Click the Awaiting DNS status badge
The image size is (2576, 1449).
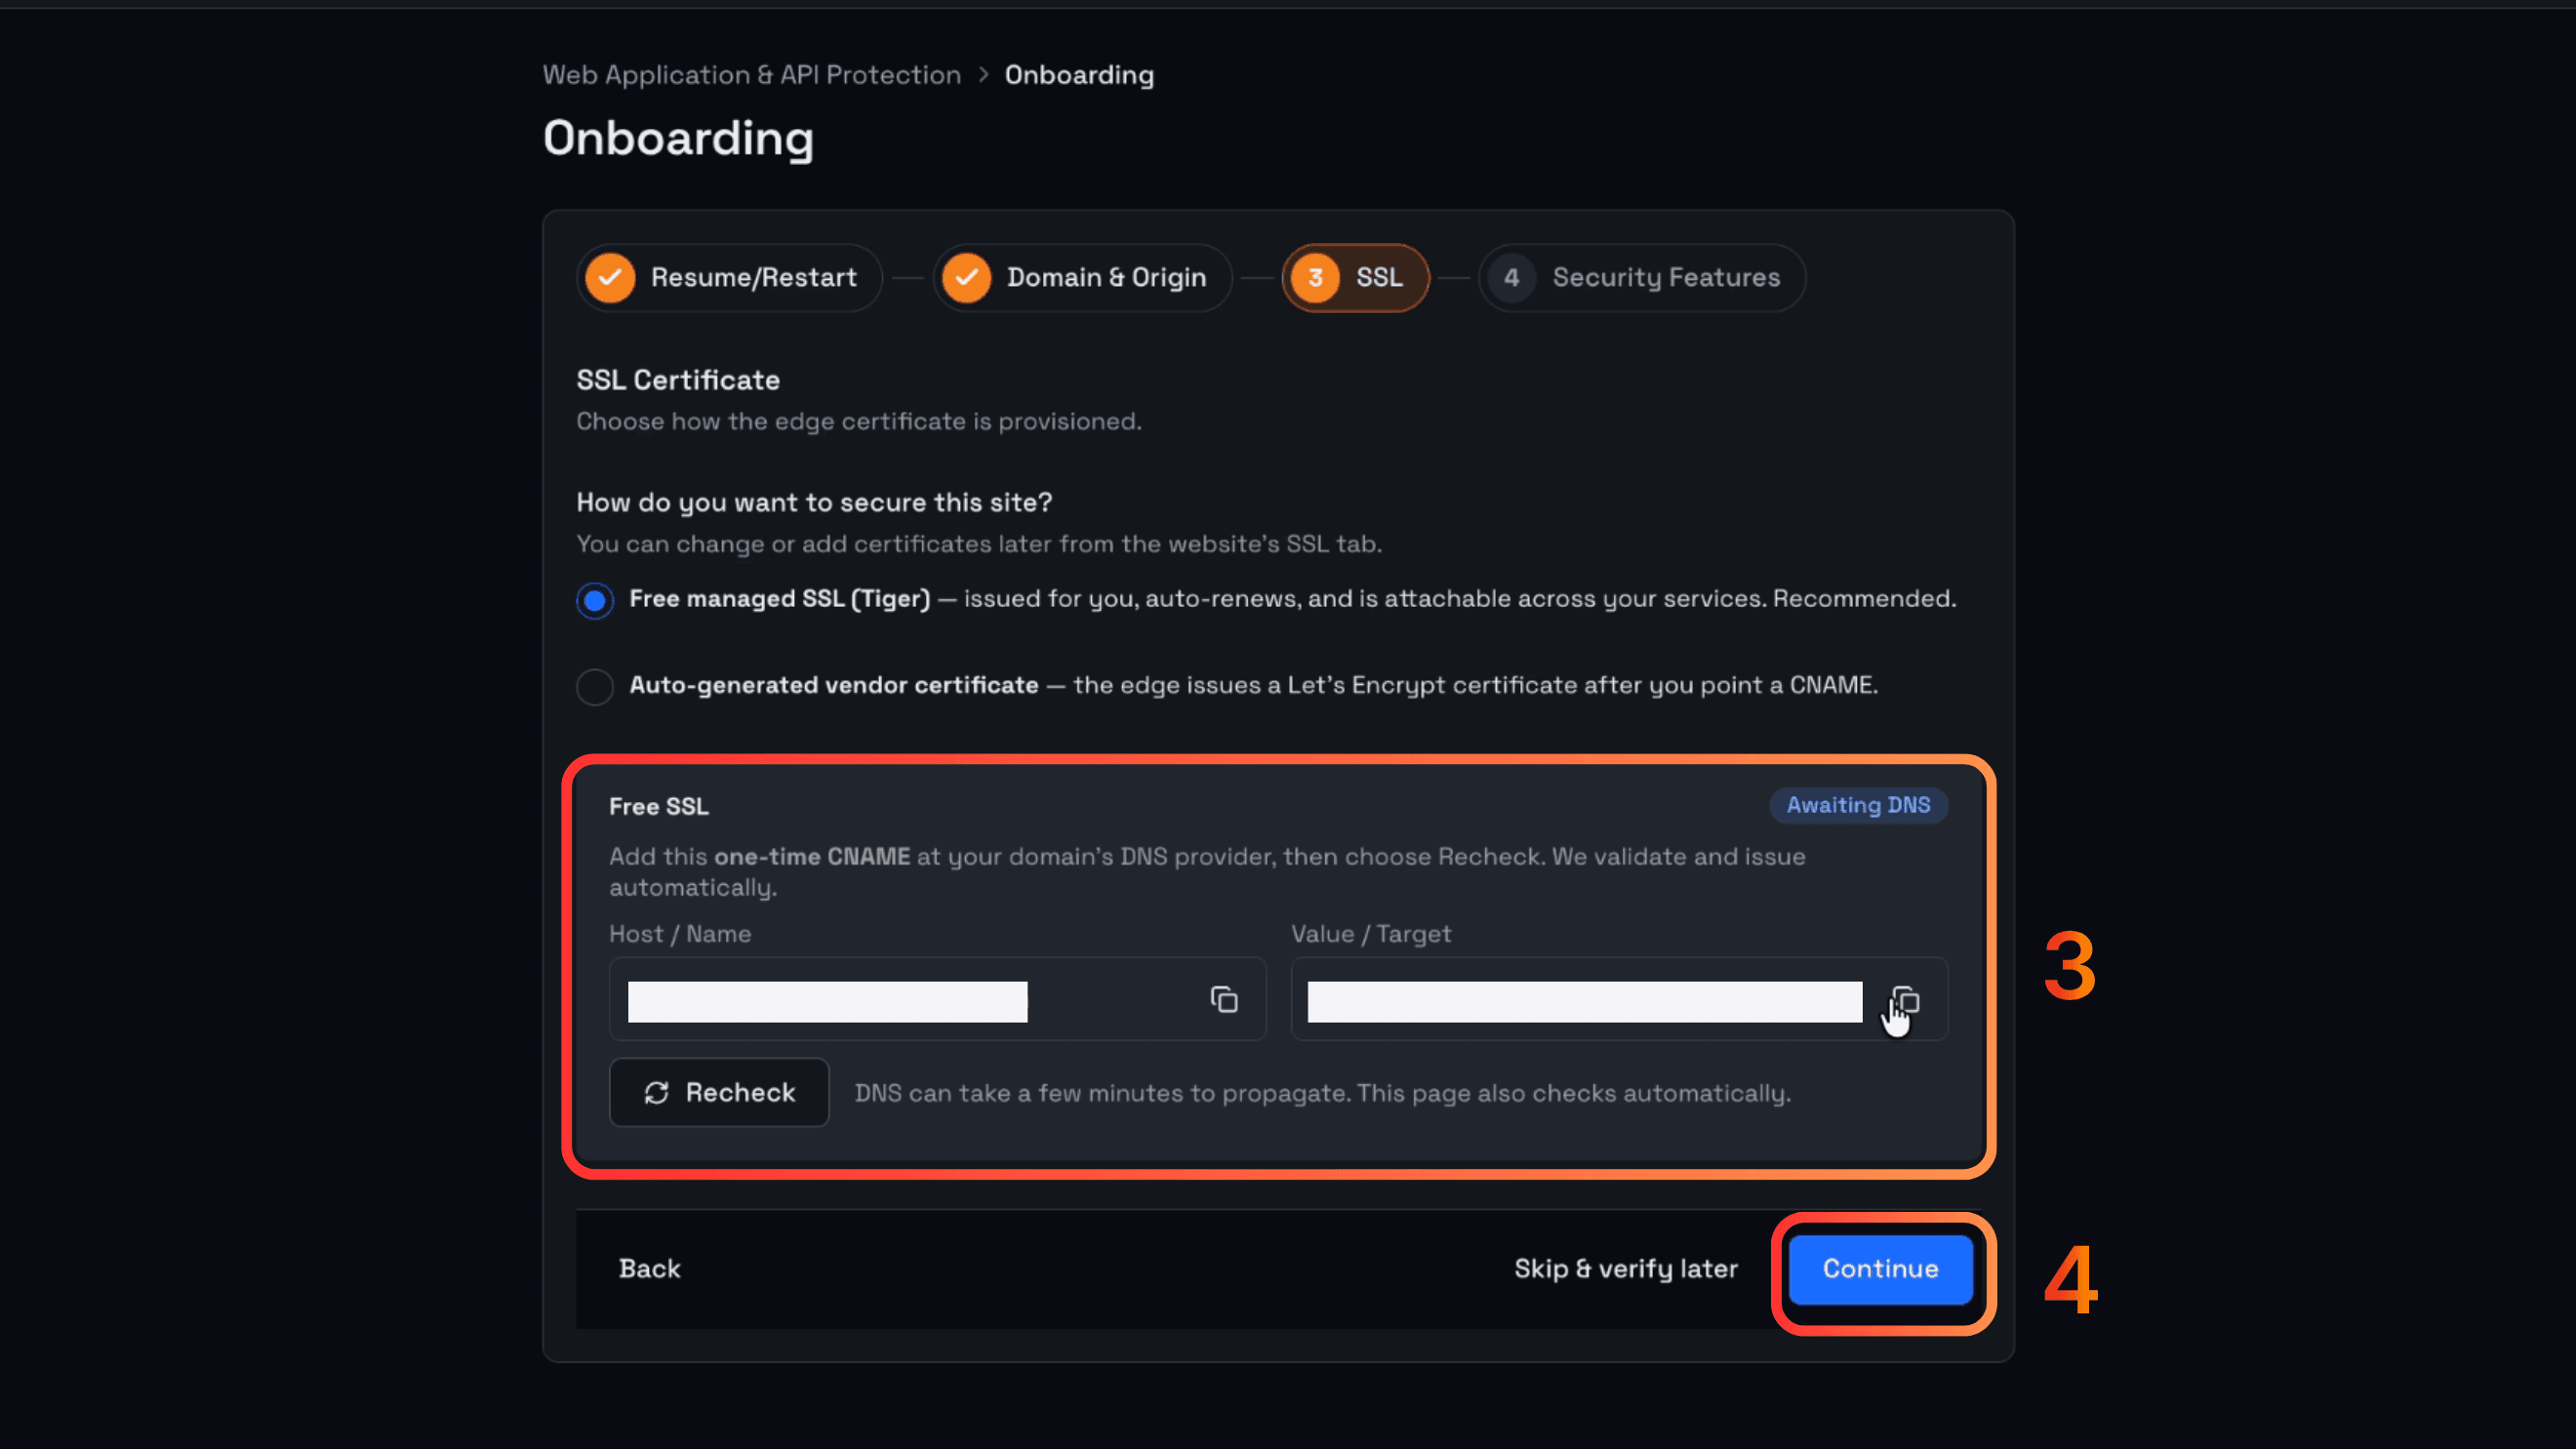click(x=1858, y=806)
